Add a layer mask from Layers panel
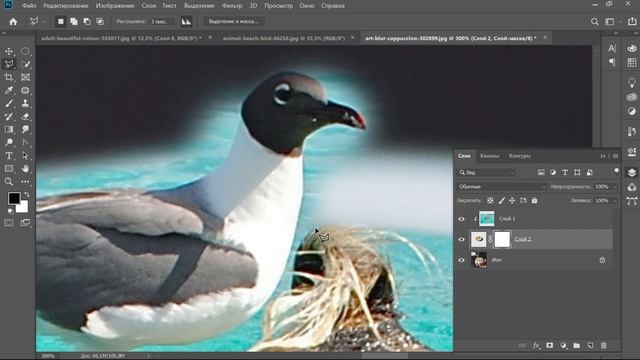Viewport: 640px width, 360px height. 550,345
